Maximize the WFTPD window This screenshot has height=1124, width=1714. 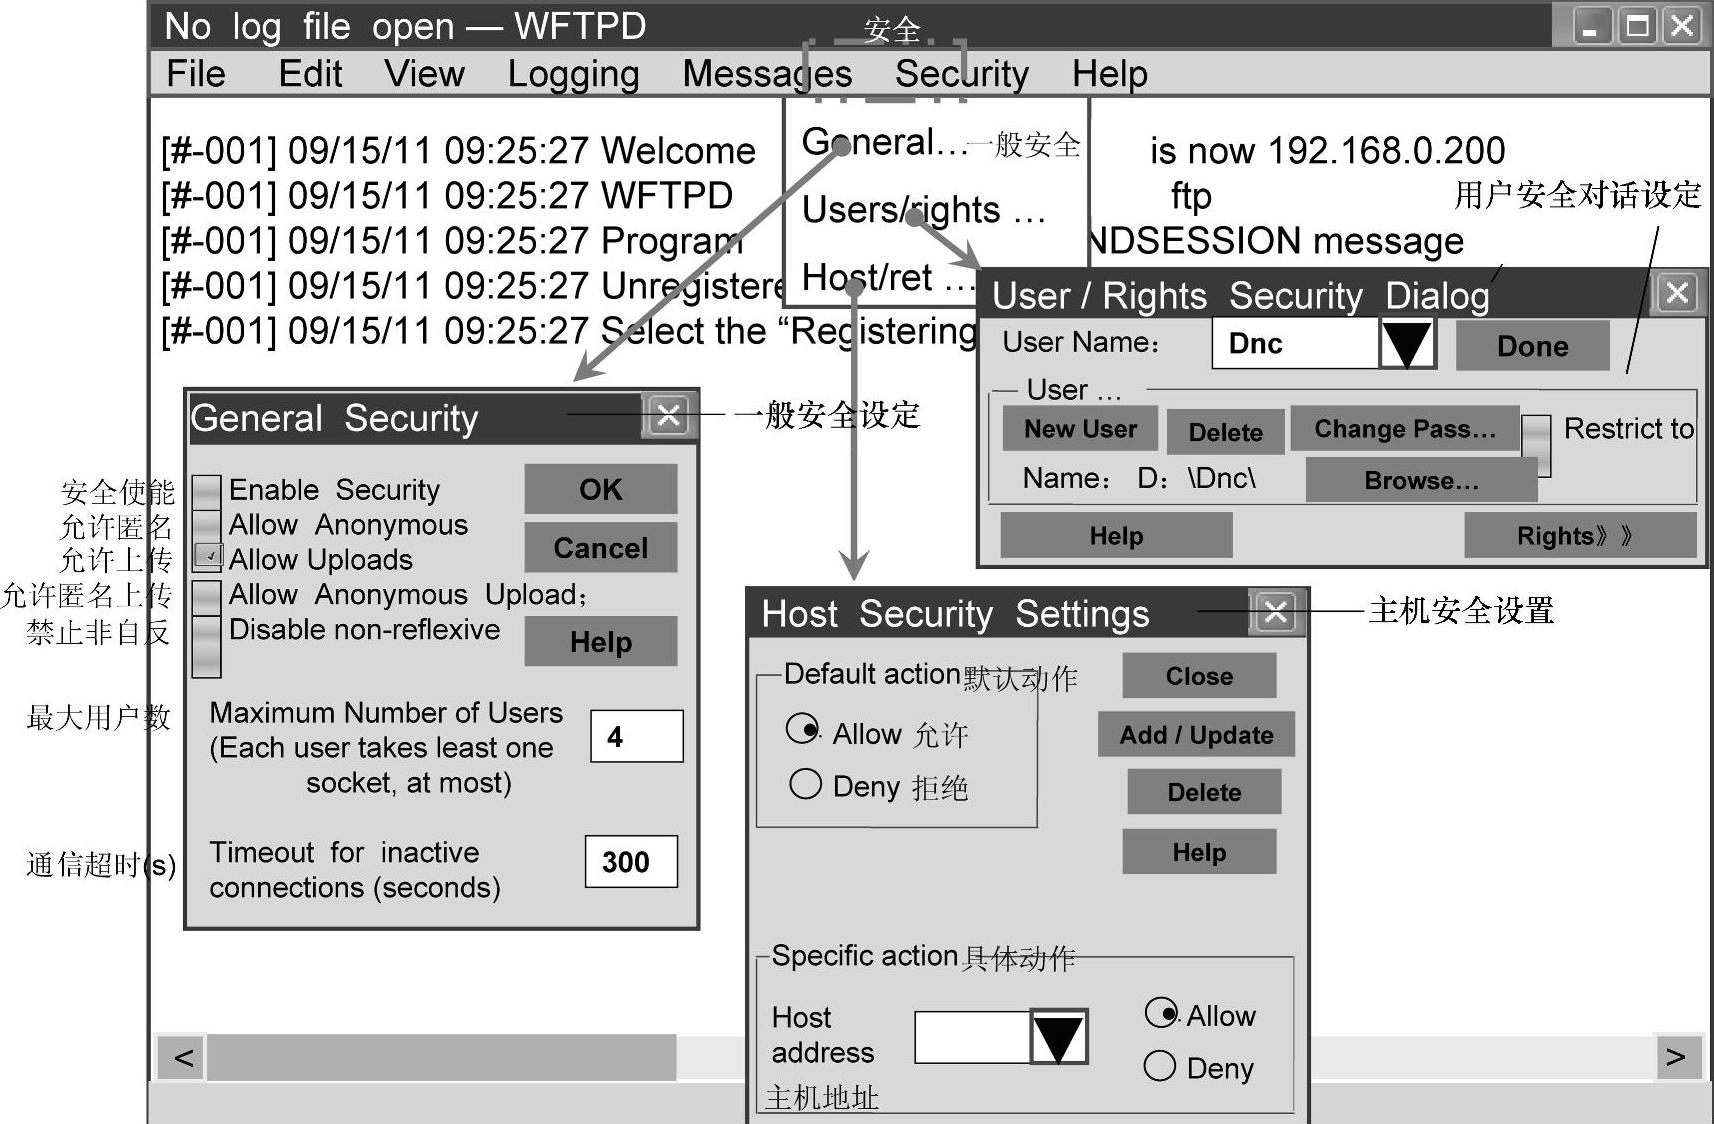pos(1637,26)
